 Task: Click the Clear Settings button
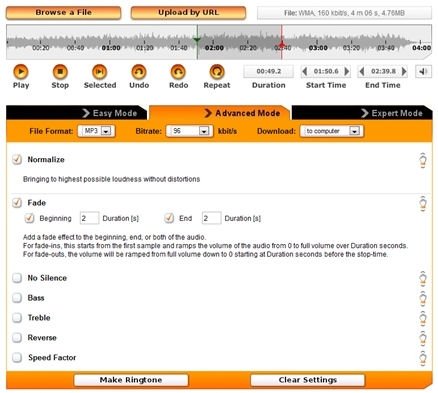[308, 380]
